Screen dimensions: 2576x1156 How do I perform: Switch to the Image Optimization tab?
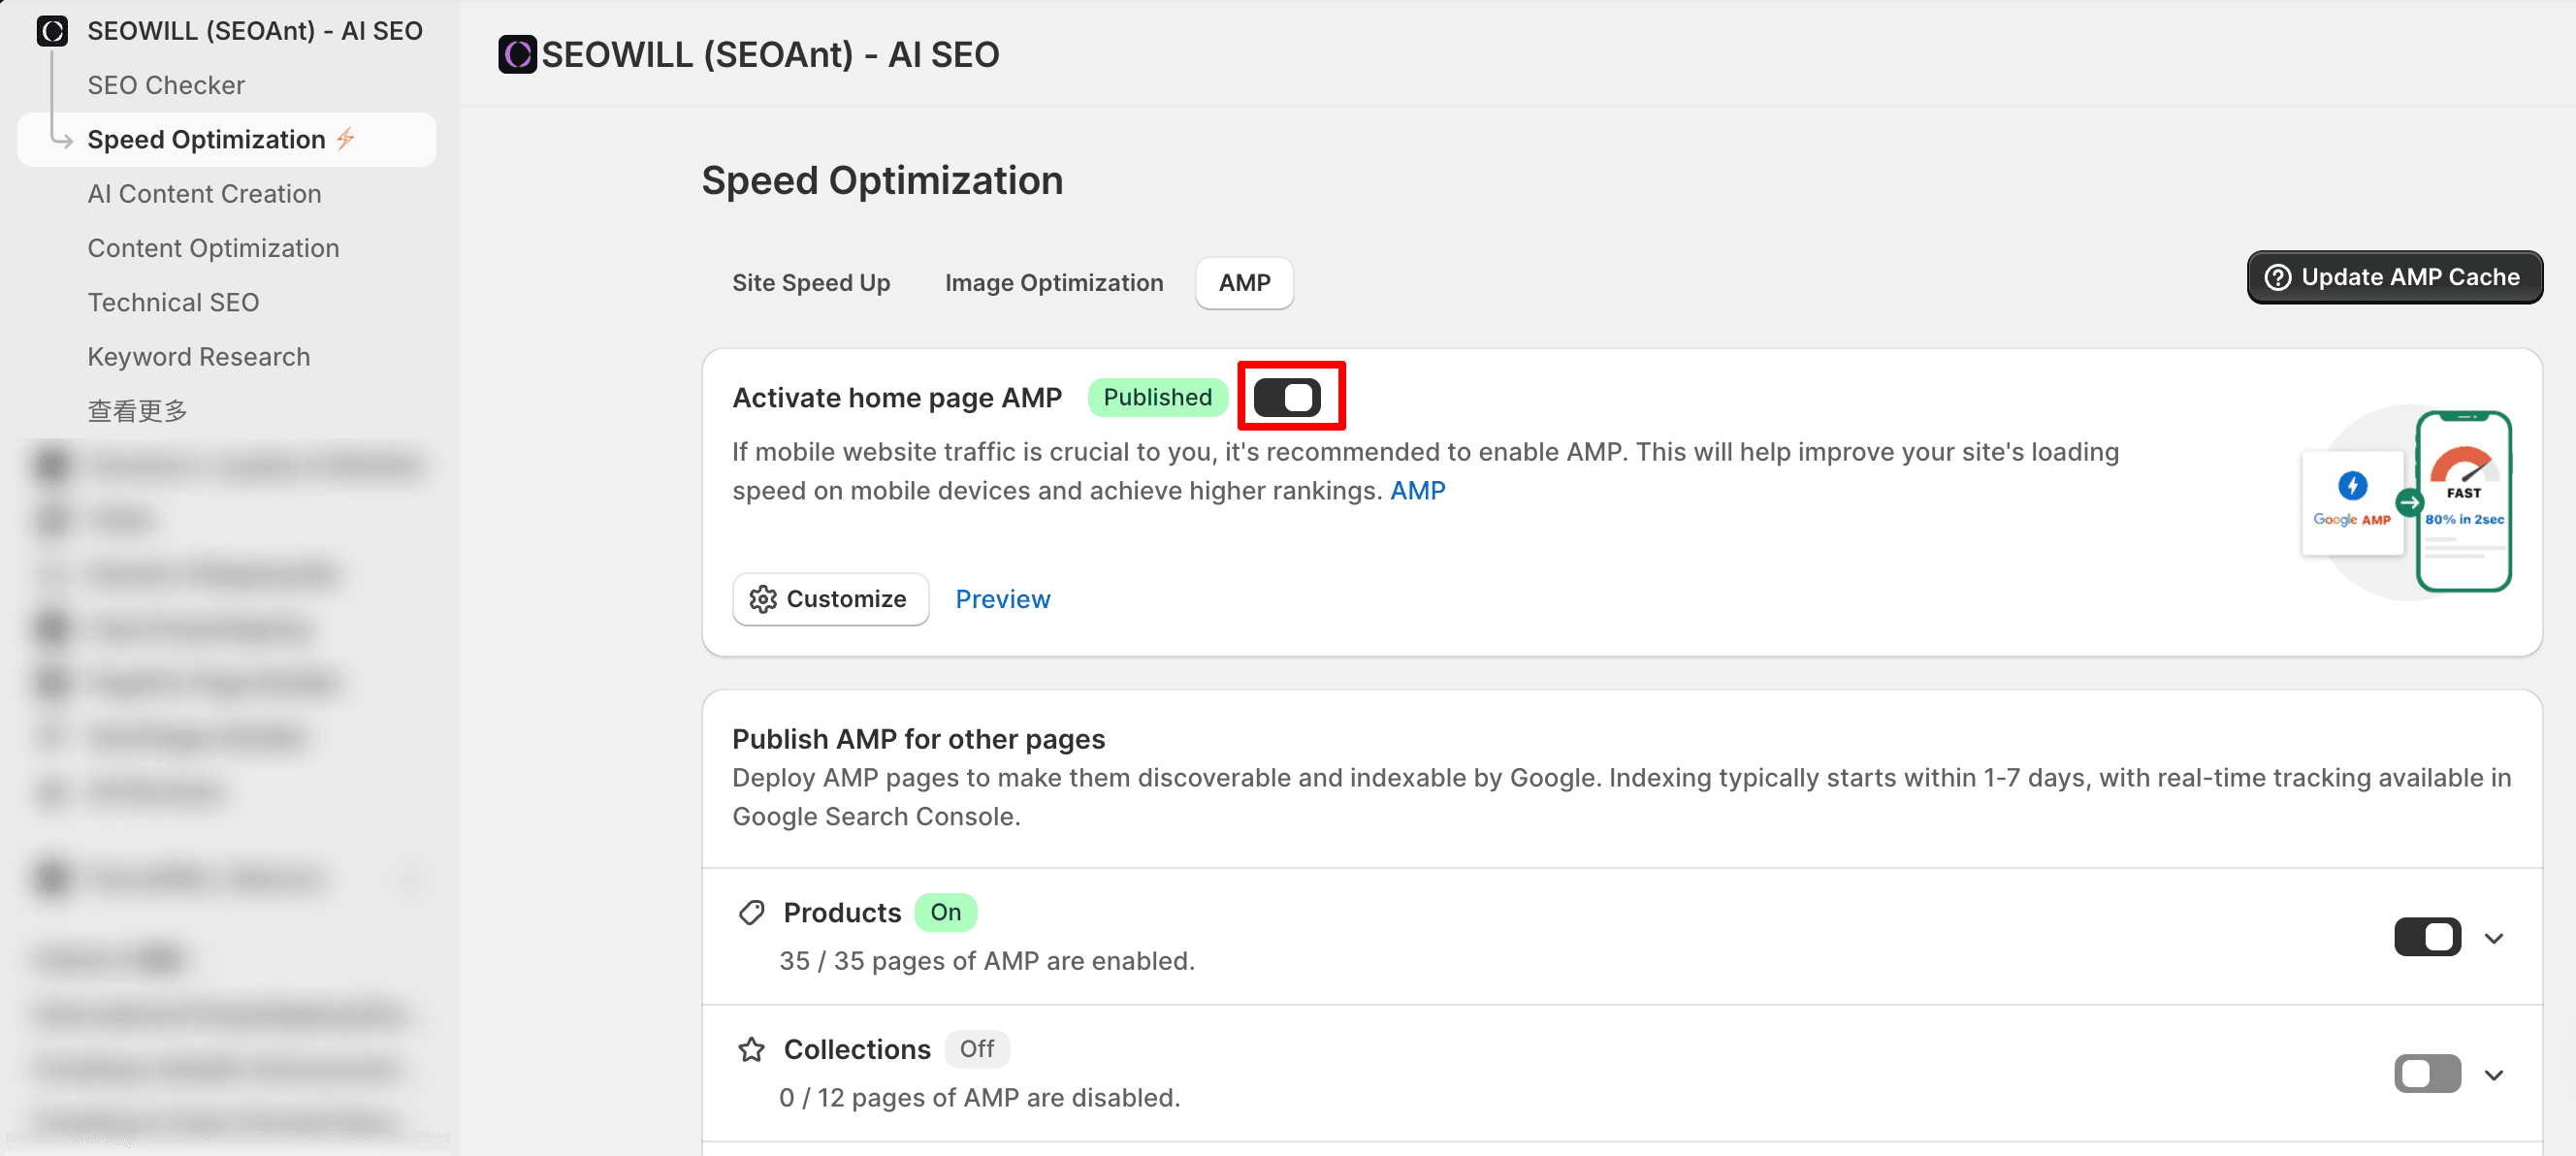click(x=1053, y=283)
